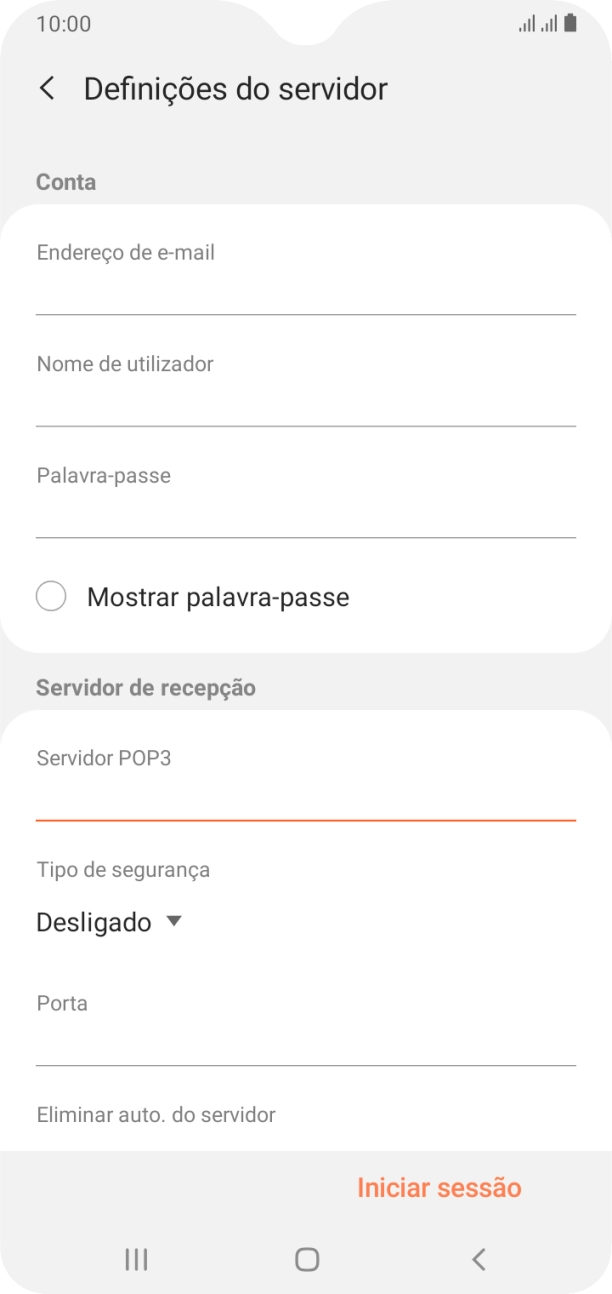Select the Mostrar palavra-passe radio button

point(51,596)
